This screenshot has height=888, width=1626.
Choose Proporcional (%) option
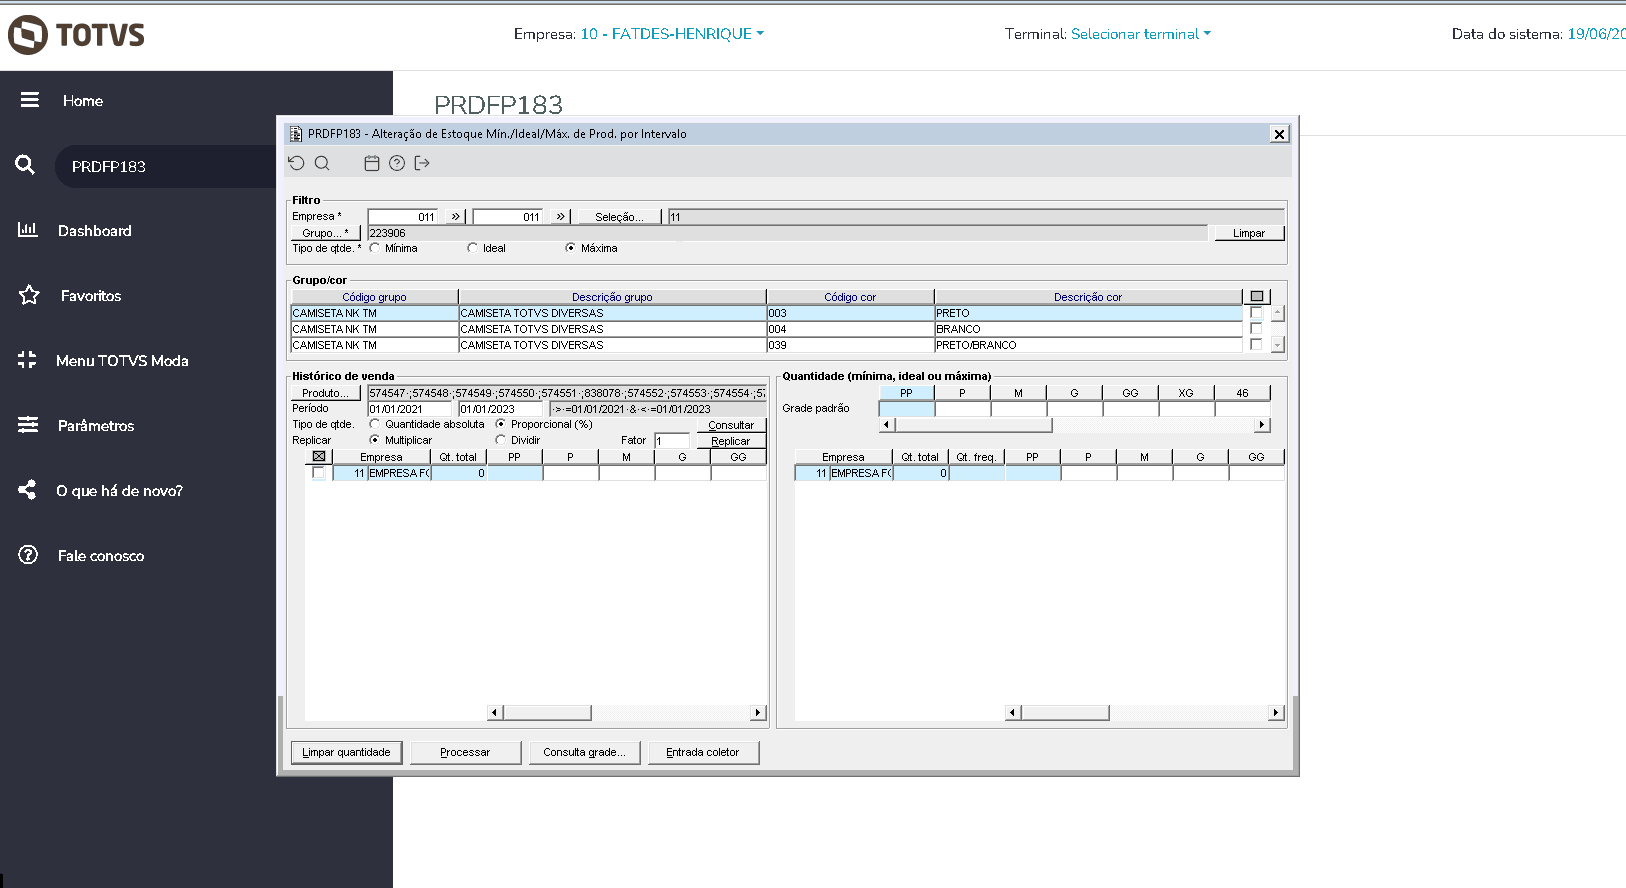click(x=501, y=424)
